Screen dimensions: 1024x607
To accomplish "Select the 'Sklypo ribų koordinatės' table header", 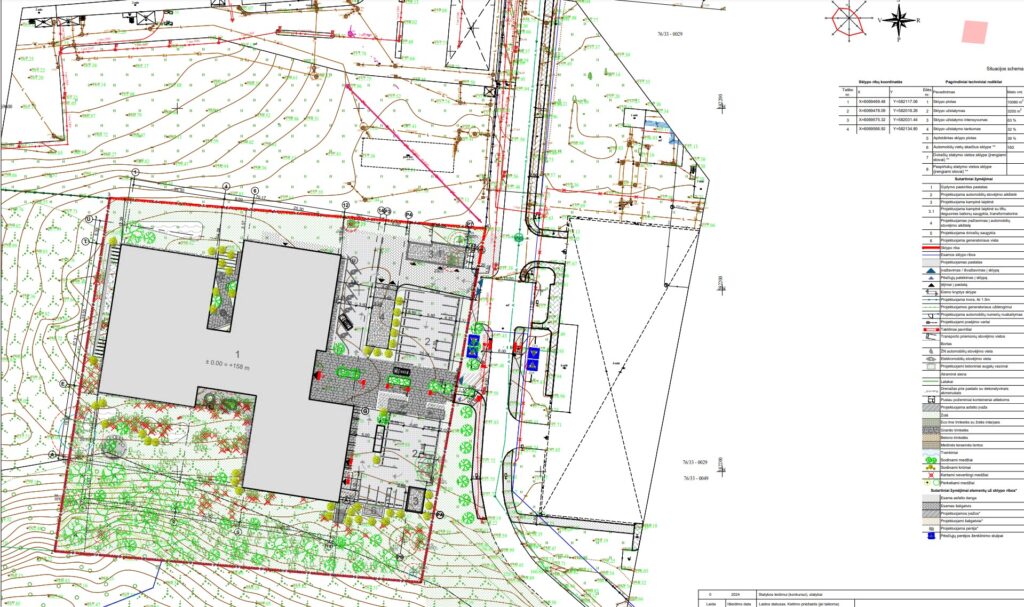I will [880, 80].
